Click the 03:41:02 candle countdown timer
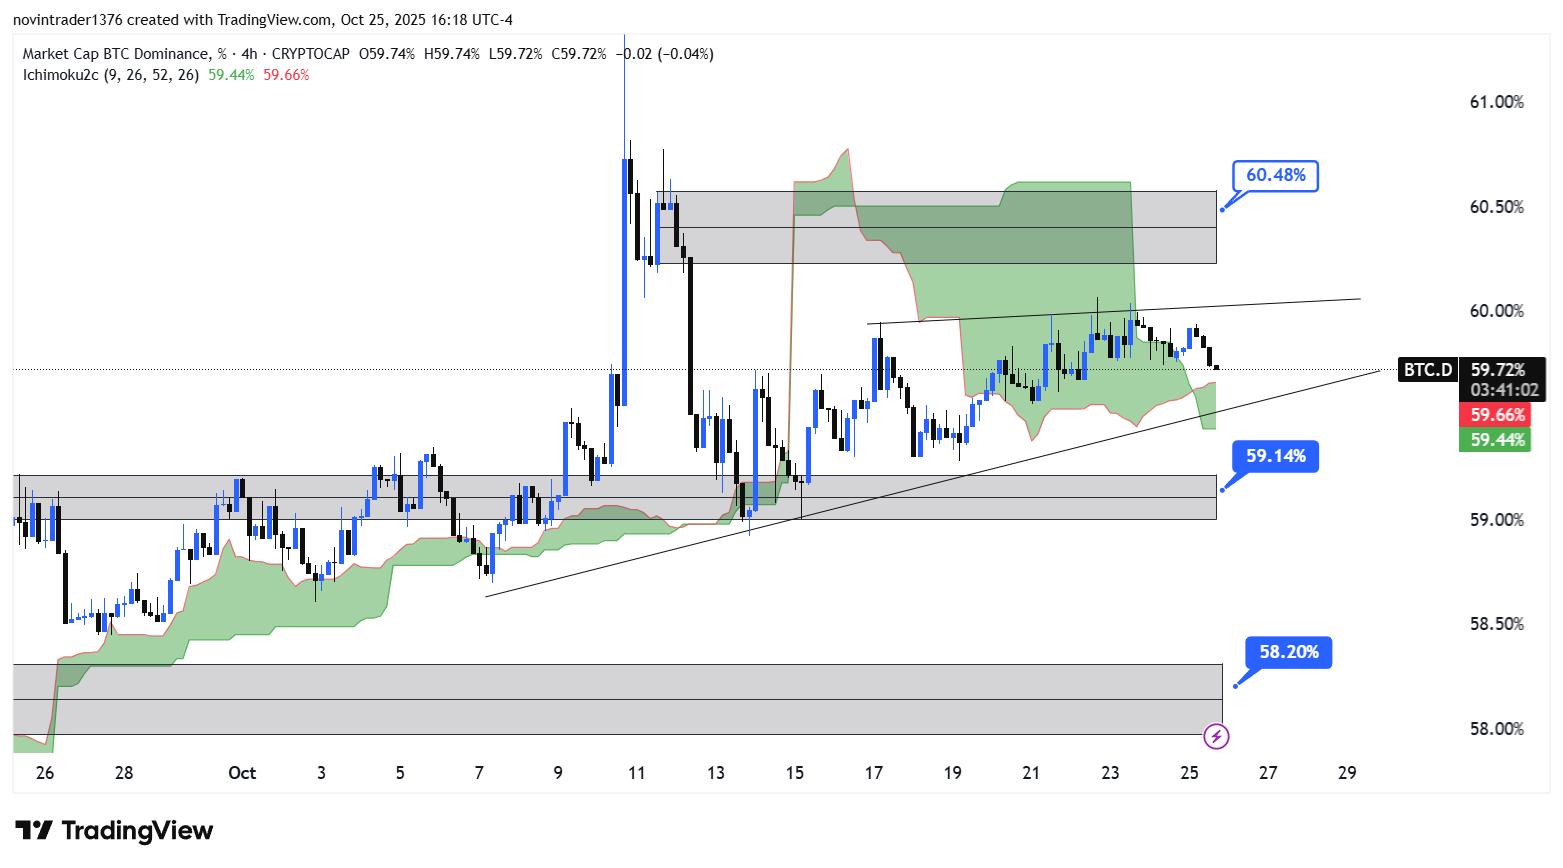The image size is (1563, 868). pyautogui.click(x=1503, y=390)
